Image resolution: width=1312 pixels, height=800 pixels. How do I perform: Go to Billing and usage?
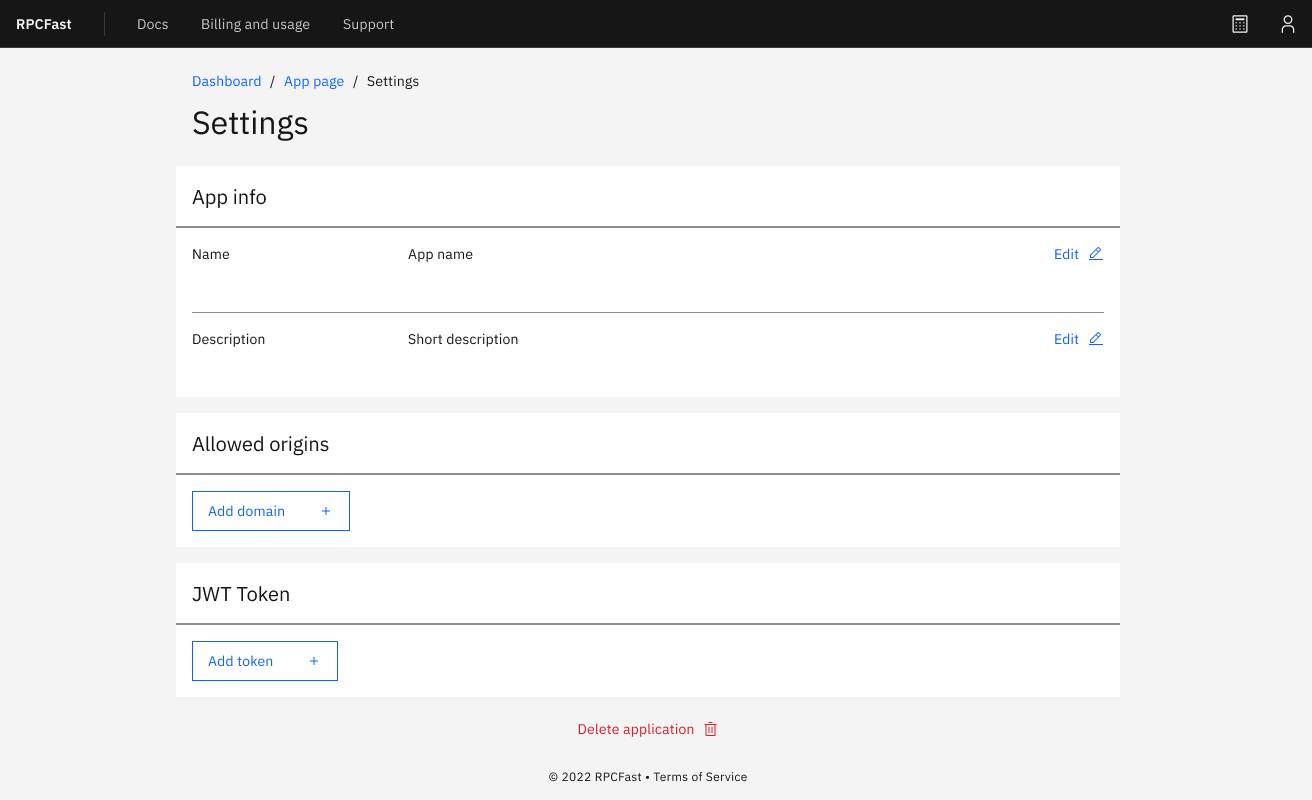[255, 24]
